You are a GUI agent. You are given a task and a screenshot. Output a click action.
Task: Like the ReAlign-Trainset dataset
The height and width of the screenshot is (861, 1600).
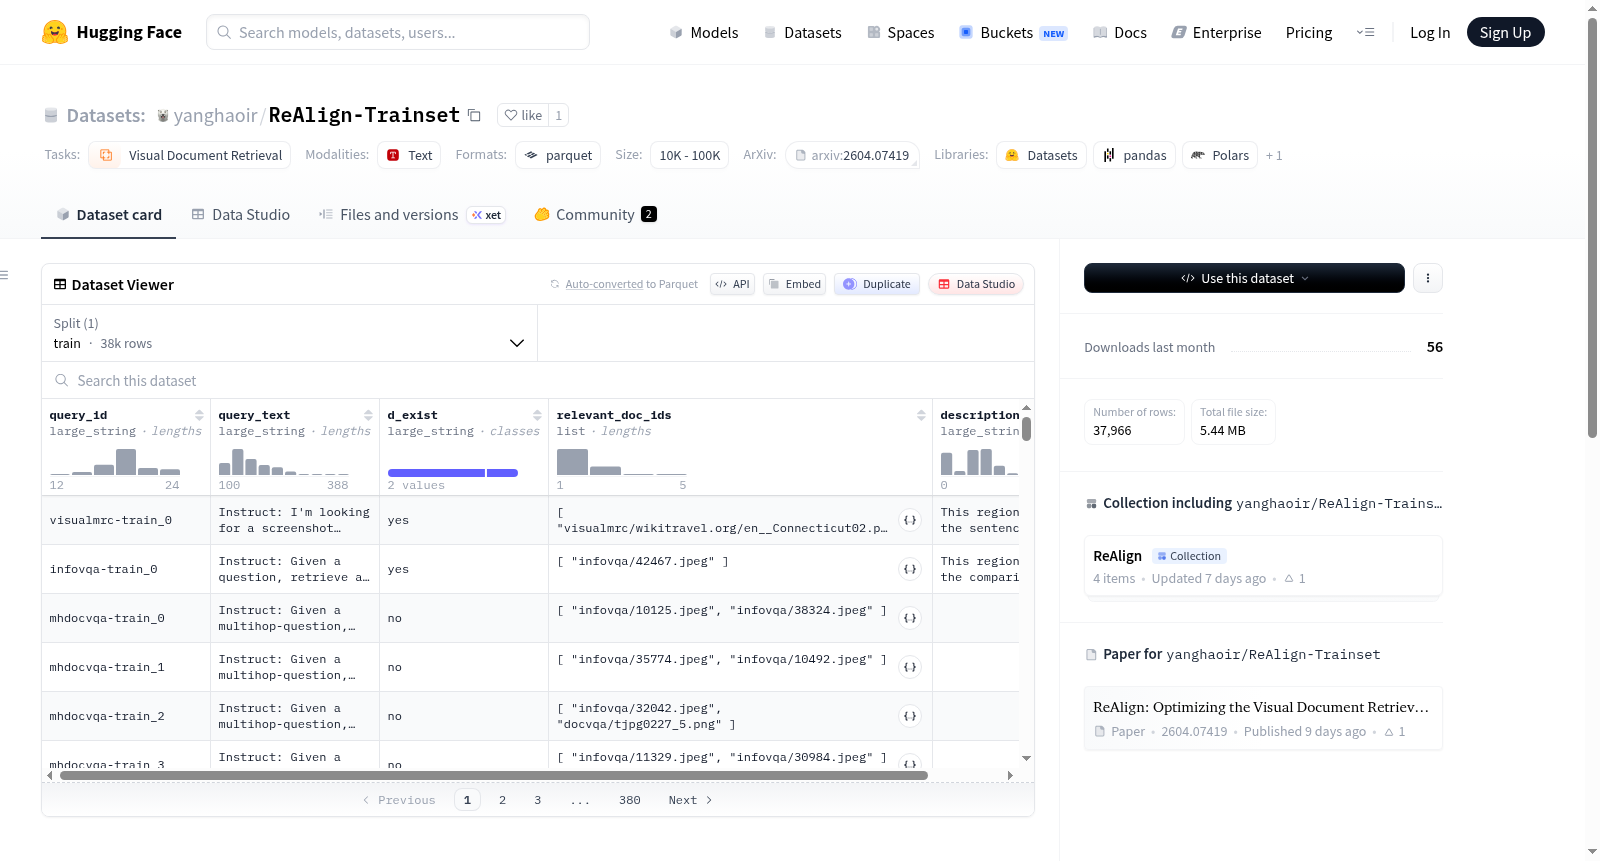pyautogui.click(x=523, y=115)
